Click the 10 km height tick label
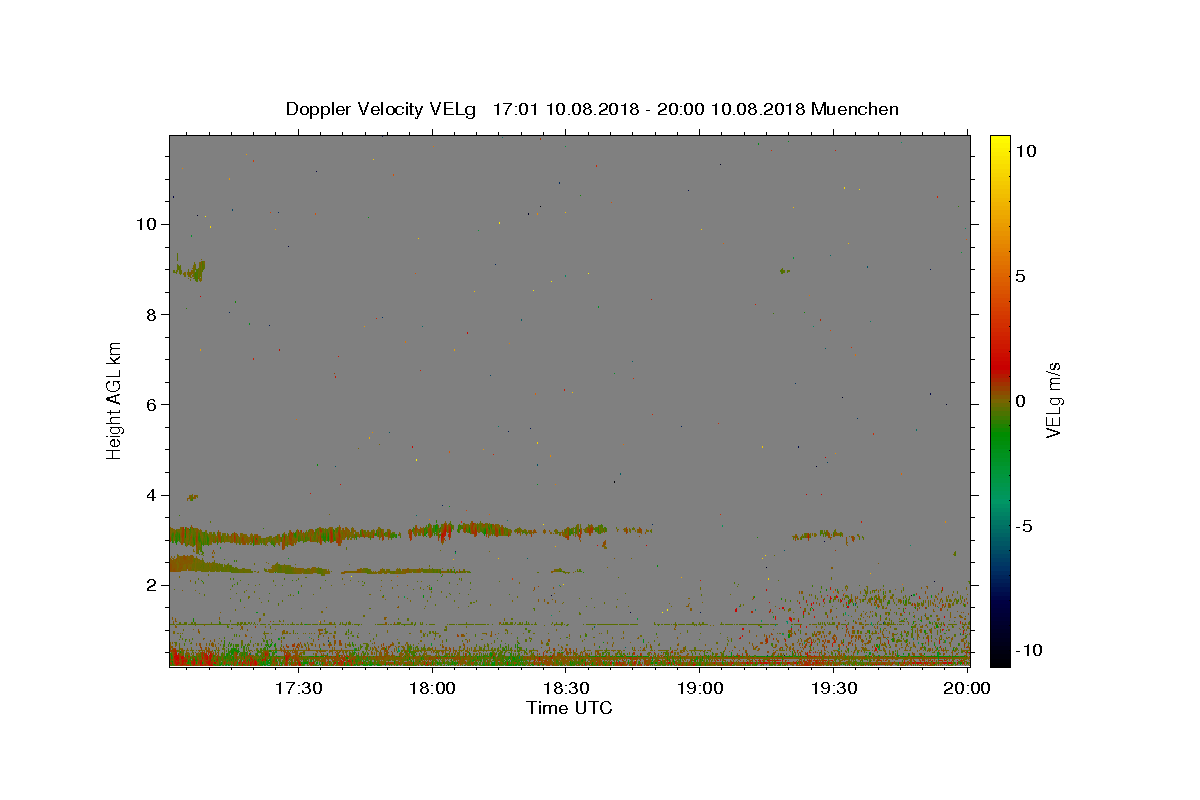 click(145, 224)
